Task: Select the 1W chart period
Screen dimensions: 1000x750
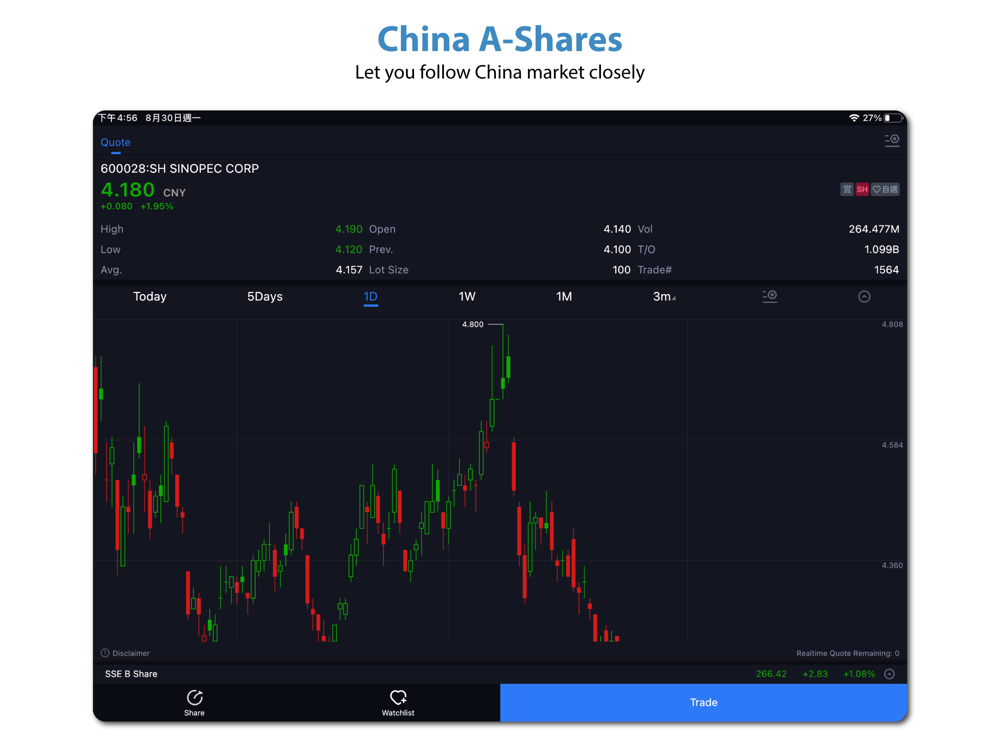Action: [x=467, y=297]
